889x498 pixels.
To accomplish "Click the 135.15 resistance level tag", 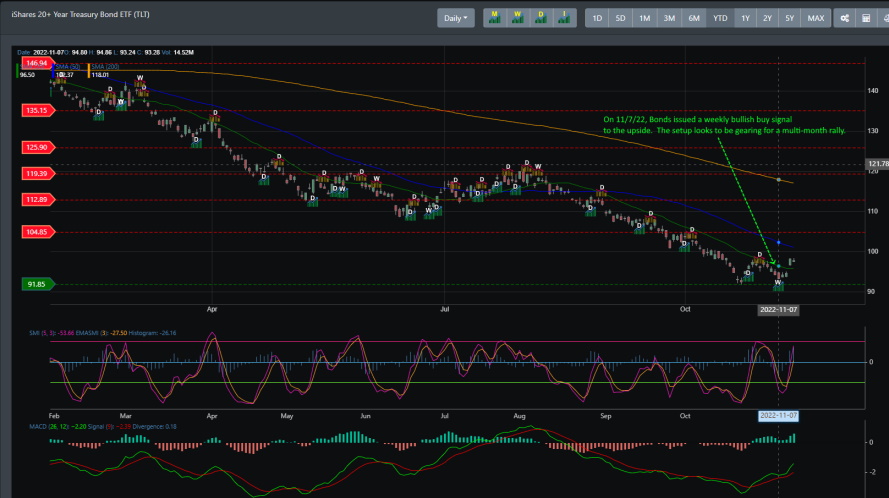I will click(x=38, y=110).
